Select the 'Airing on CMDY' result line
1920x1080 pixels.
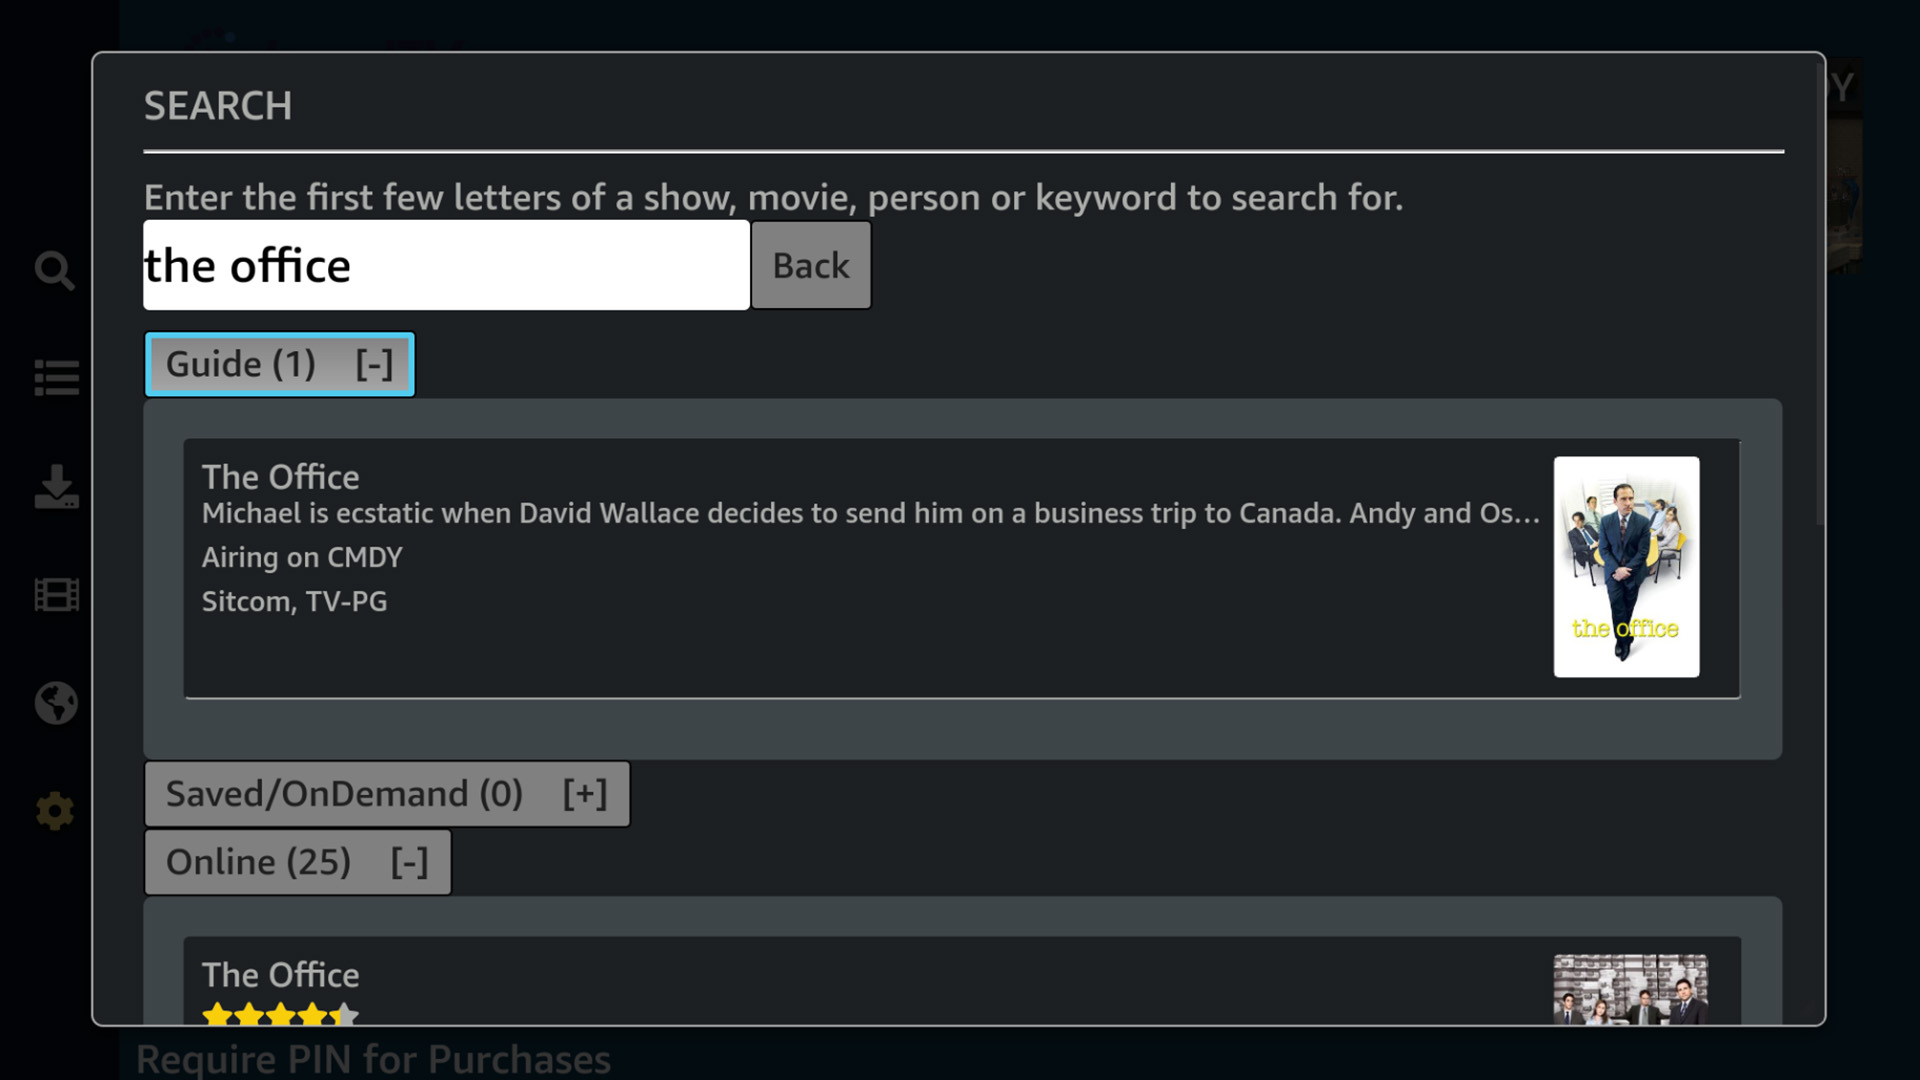point(302,557)
